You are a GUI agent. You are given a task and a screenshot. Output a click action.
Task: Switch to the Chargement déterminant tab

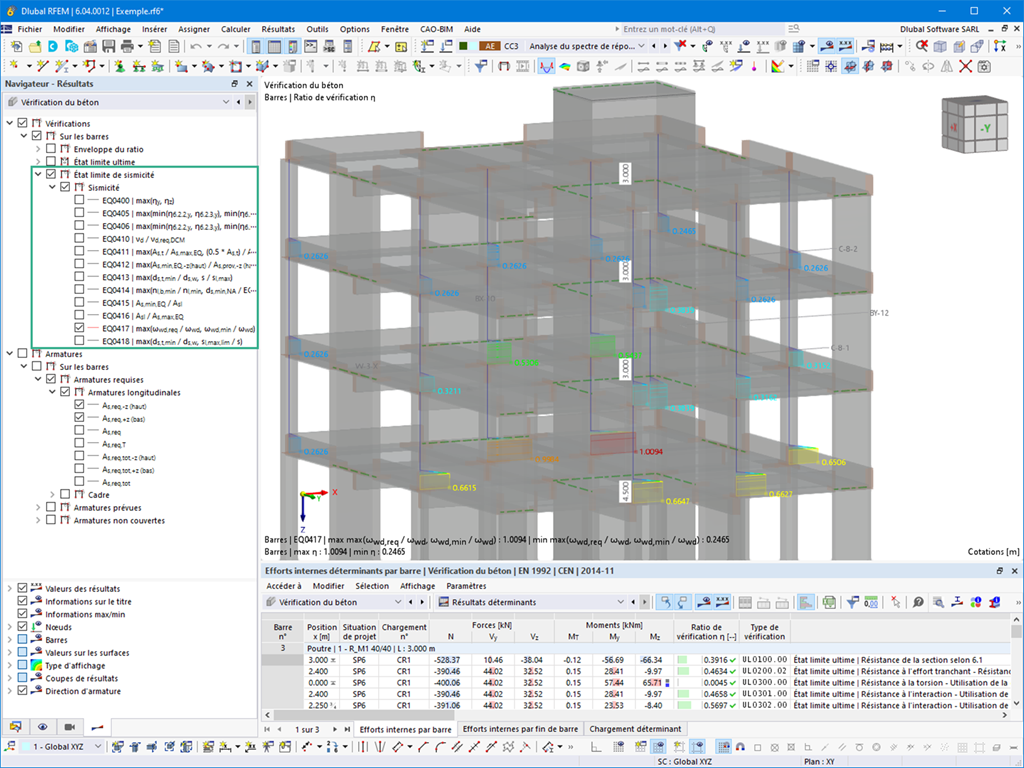[635, 729]
